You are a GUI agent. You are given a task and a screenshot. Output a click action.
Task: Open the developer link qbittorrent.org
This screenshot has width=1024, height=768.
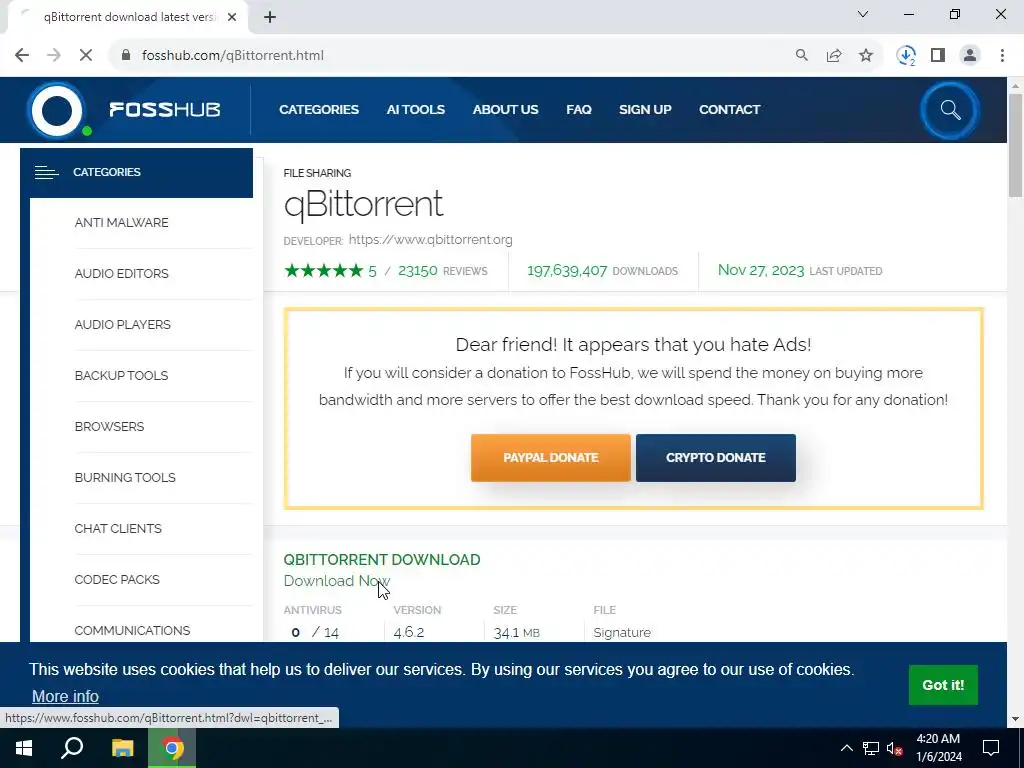click(x=430, y=240)
